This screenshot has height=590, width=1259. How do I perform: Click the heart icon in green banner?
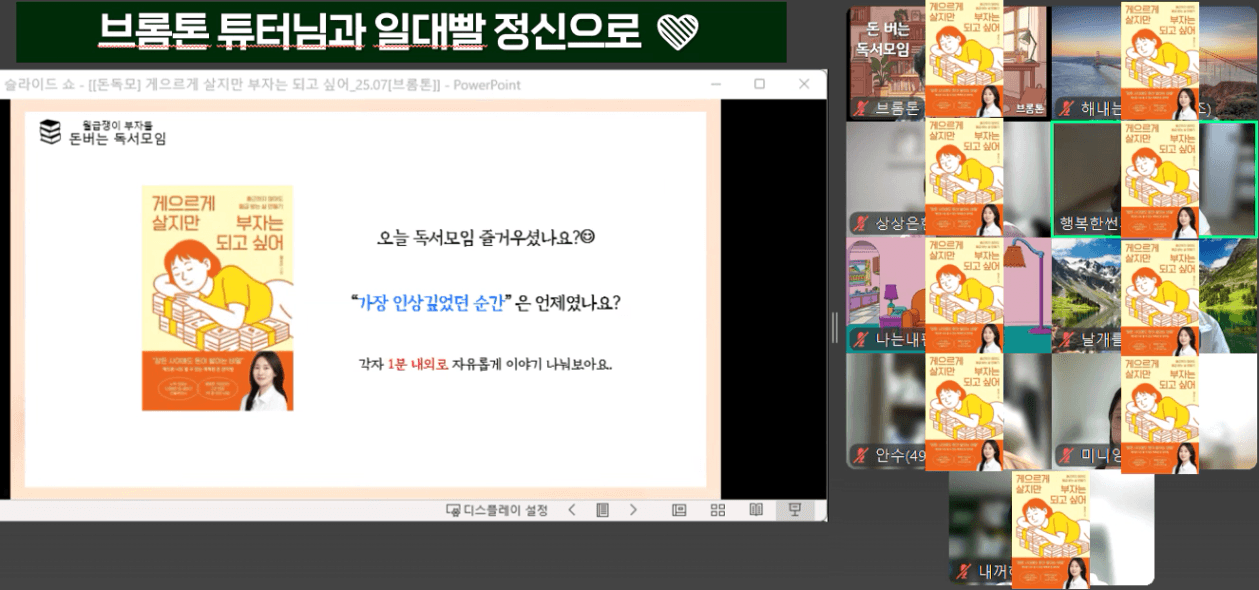[x=677, y=33]
